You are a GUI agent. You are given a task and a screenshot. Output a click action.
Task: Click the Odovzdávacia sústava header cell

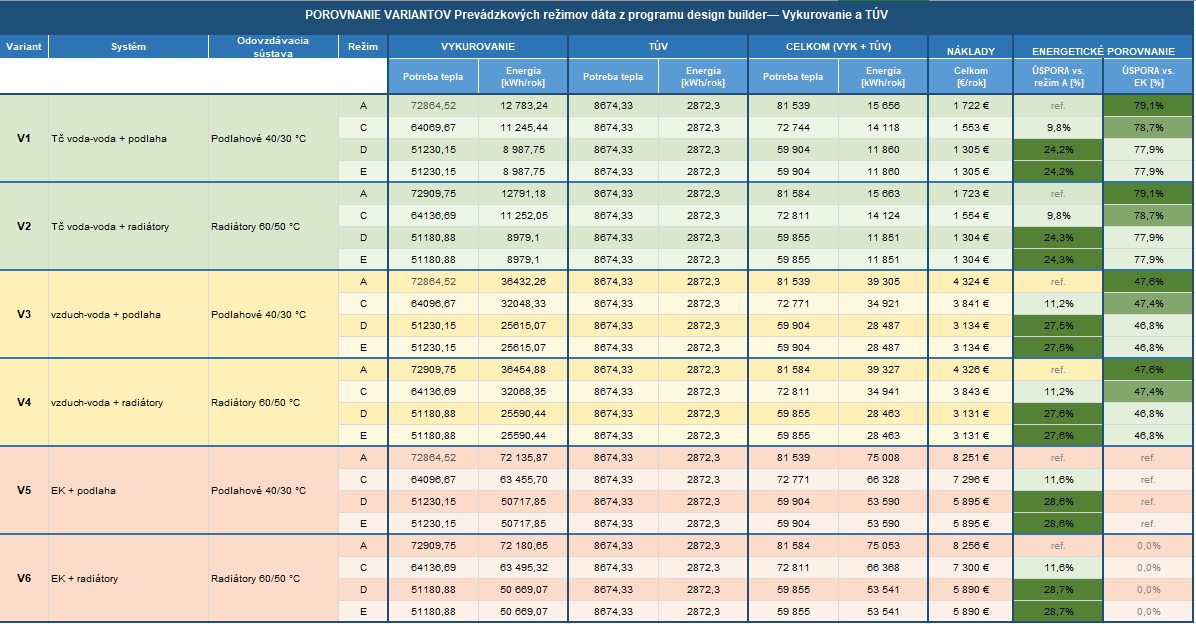click(x=273, y=47)
